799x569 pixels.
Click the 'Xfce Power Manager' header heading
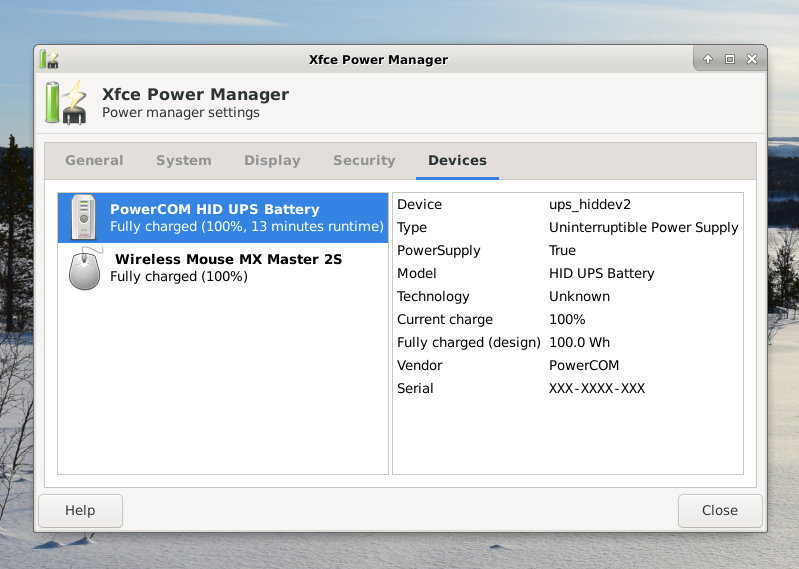196,94
